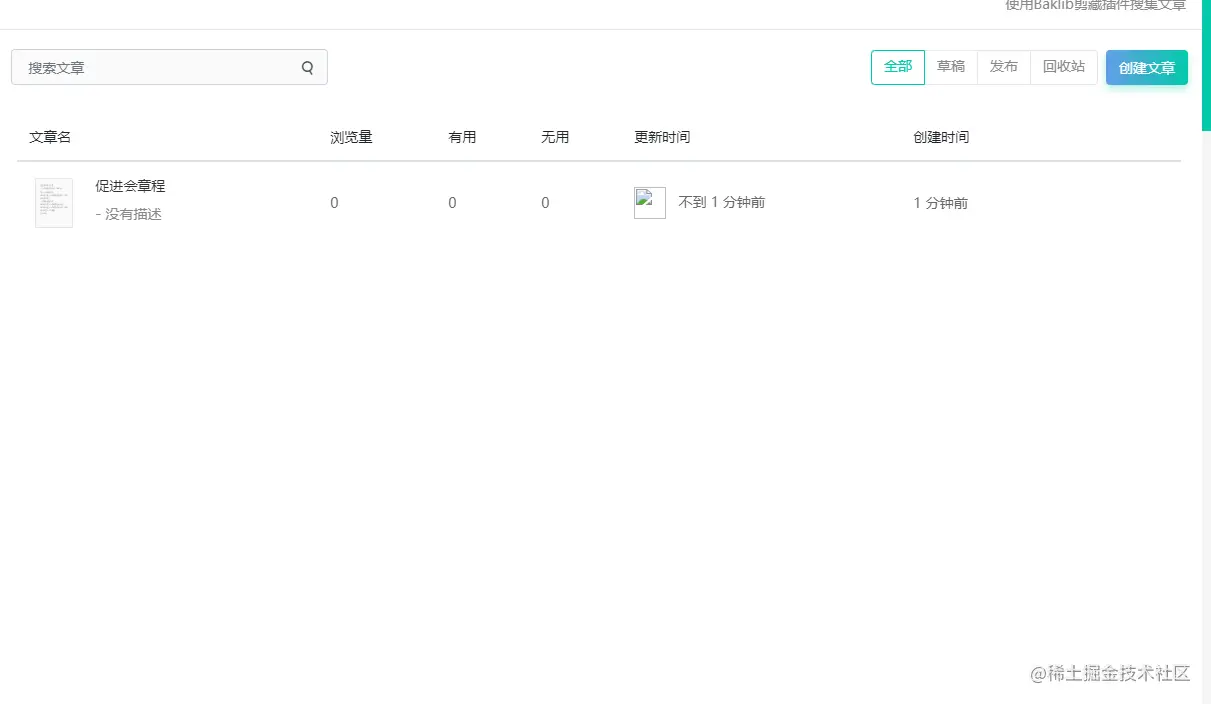Screen dimensions: 1211x704
Task: Switch to the 发布 tab
Action: (x=1004, y=67)
